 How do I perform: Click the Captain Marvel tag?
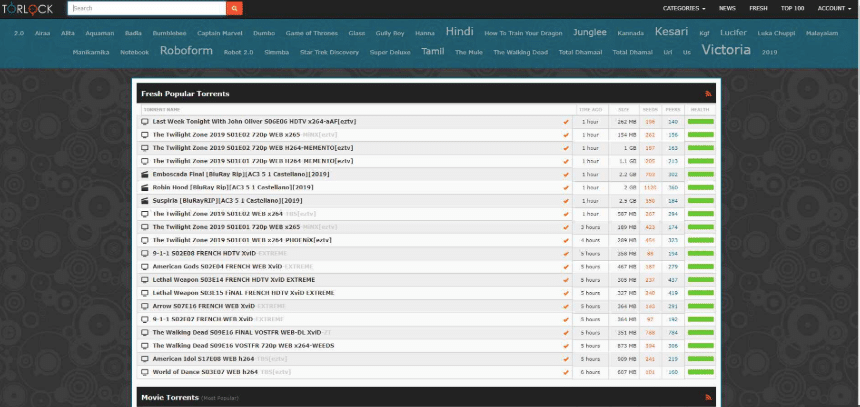click(219, 33)
